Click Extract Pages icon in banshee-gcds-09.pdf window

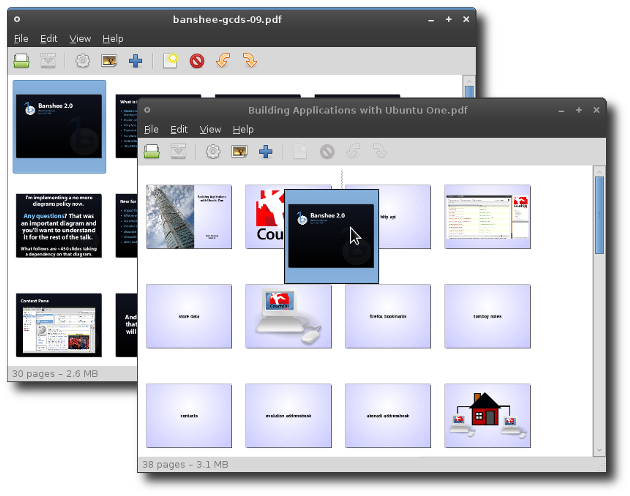point(170,61)
